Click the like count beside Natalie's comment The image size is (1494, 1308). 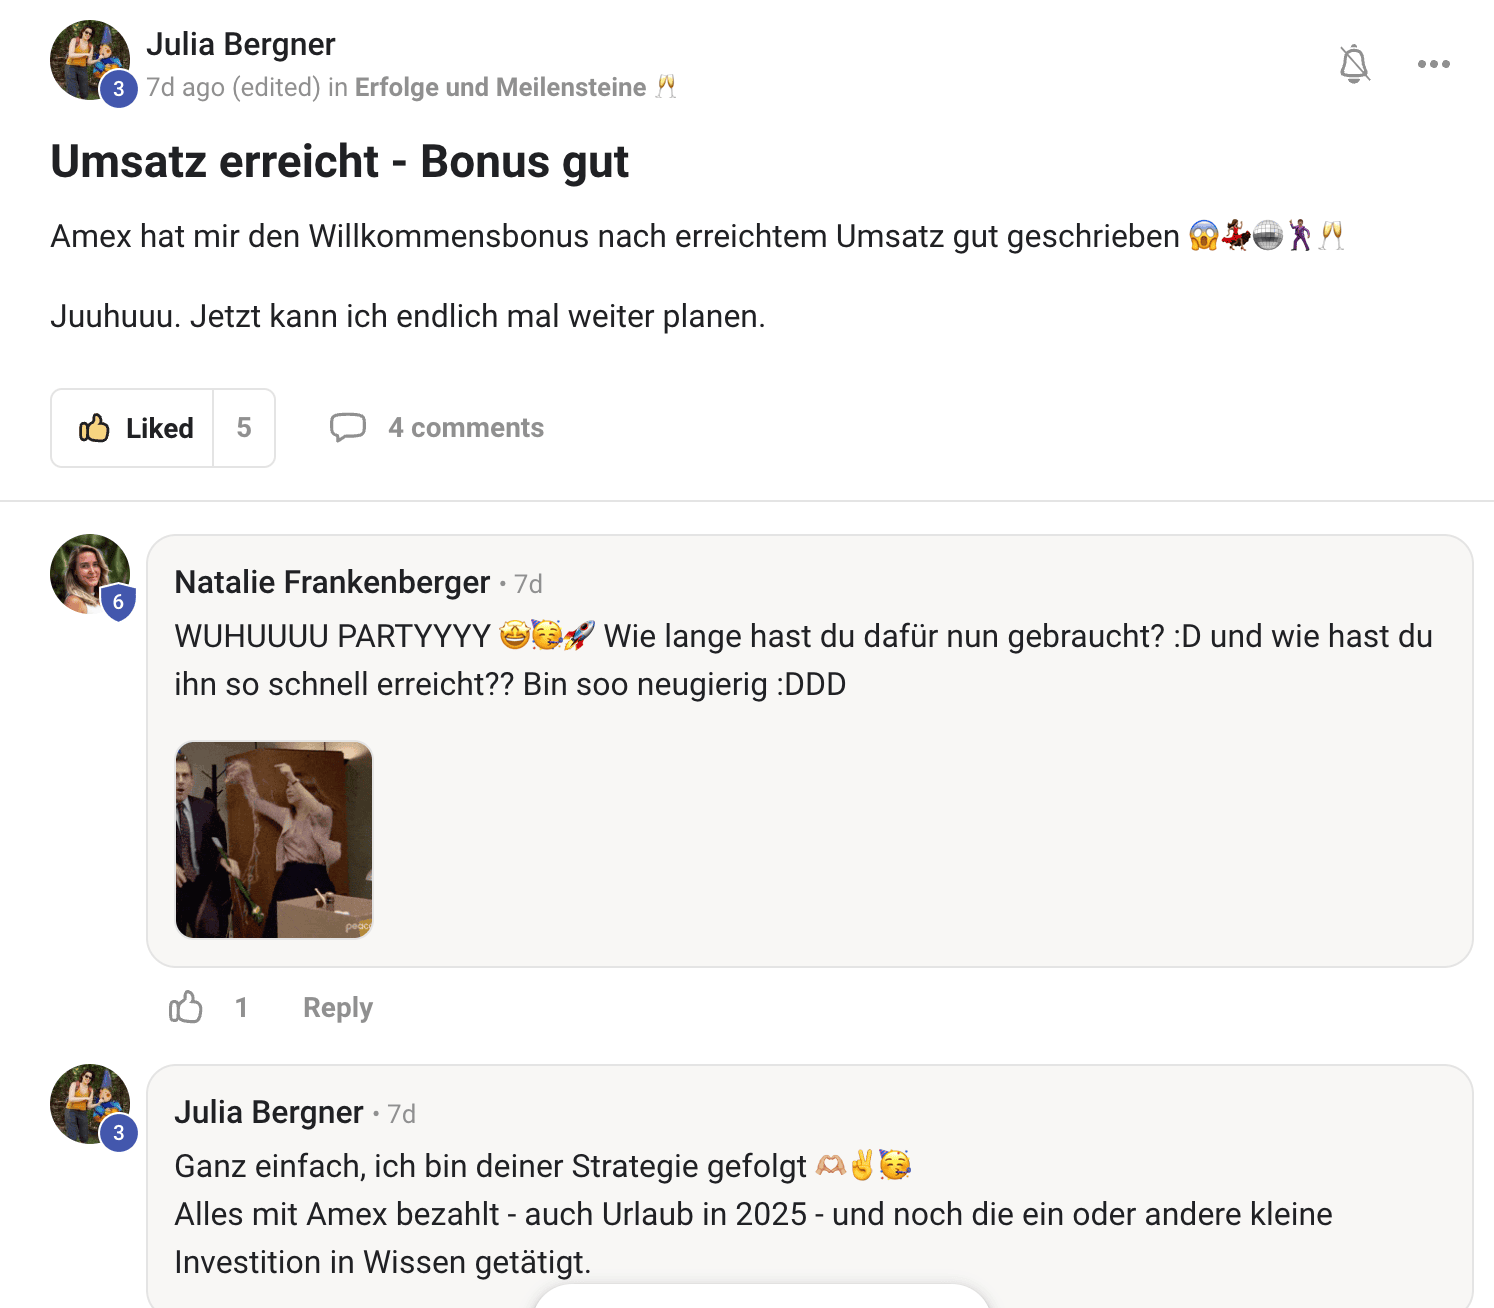pos(241,1007)
